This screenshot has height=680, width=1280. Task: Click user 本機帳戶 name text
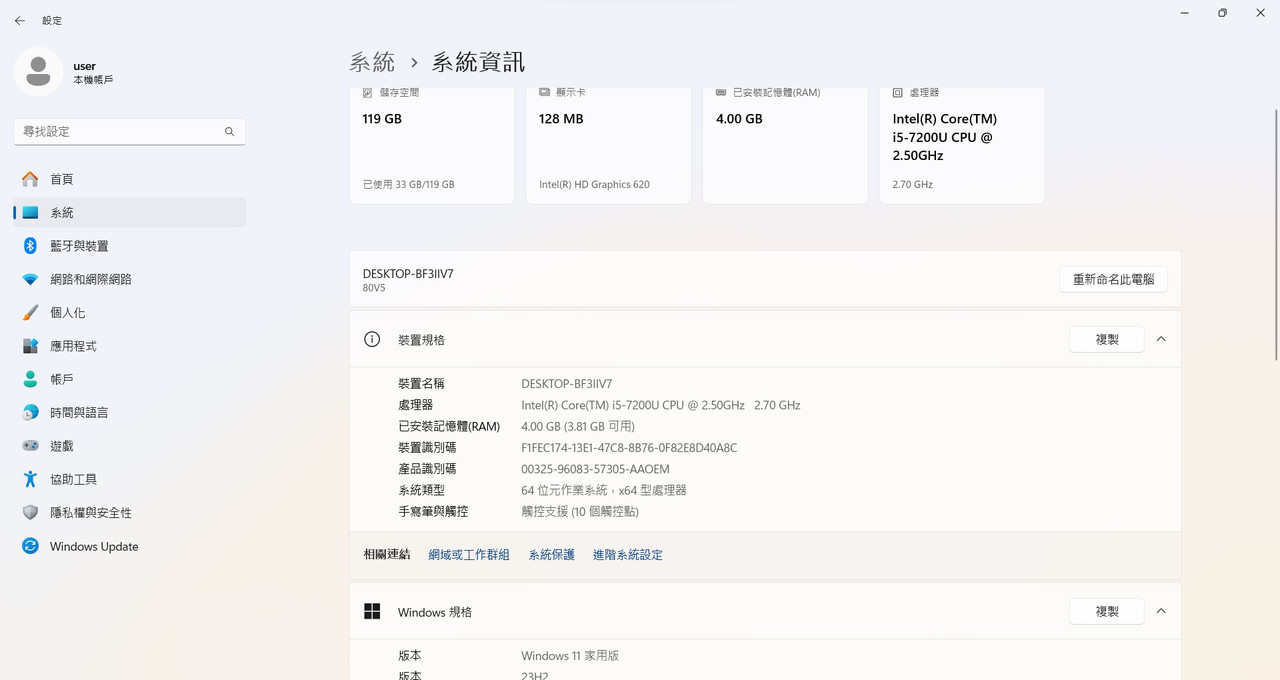93,73
